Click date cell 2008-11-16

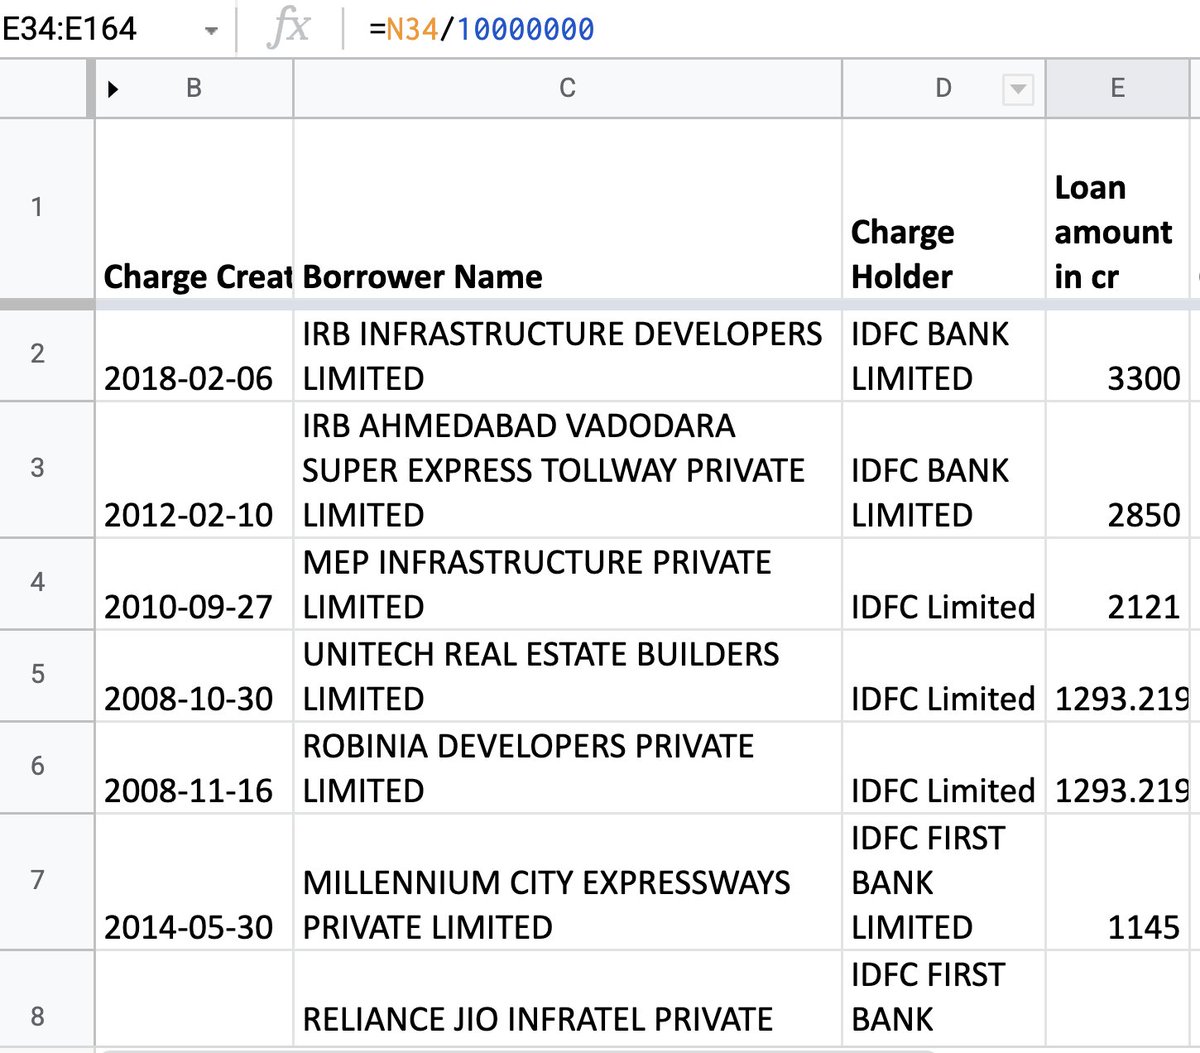pyautogui.click(x=194, y=768)
